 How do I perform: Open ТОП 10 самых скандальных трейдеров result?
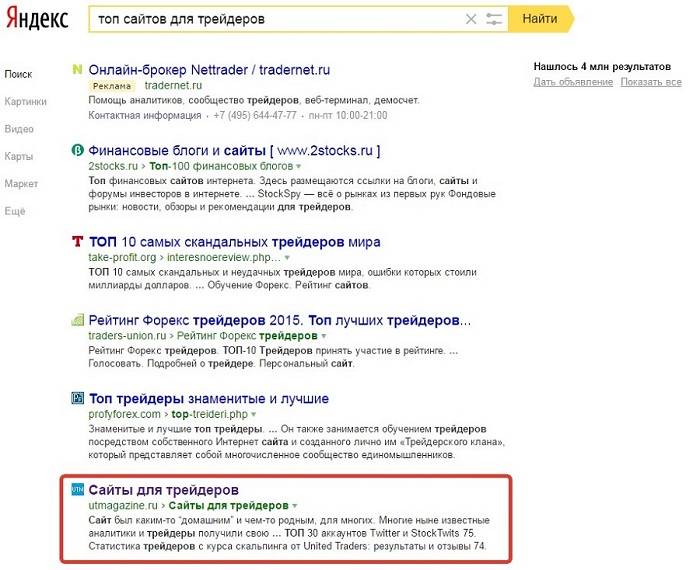[235, 242]
